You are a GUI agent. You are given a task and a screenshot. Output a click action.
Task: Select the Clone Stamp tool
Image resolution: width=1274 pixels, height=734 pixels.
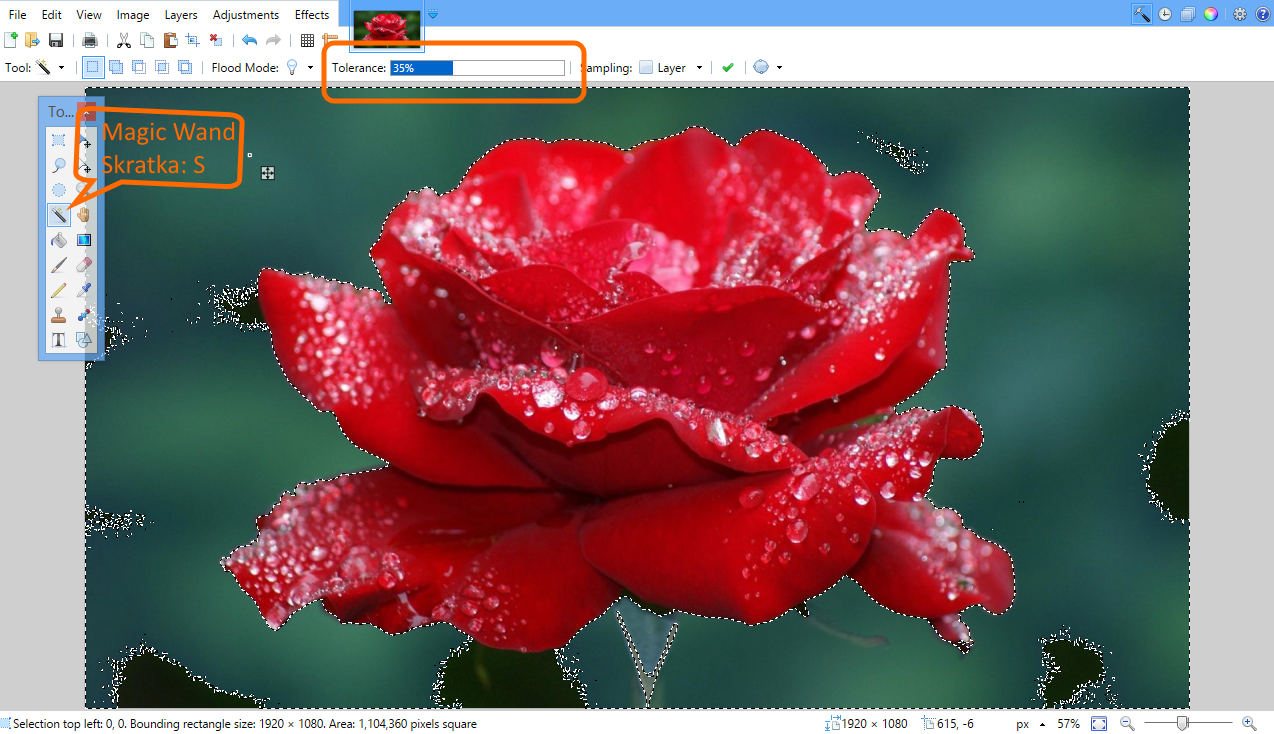pyautogui.click(x=59, y=315)
